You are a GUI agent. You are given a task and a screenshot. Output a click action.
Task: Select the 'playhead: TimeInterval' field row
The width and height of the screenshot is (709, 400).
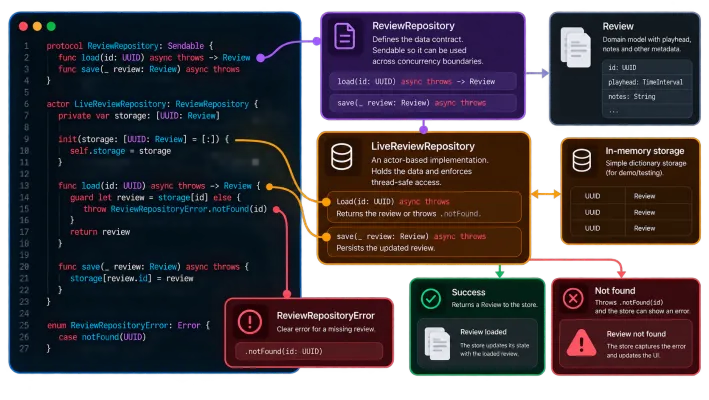click(x=647, y=82)
